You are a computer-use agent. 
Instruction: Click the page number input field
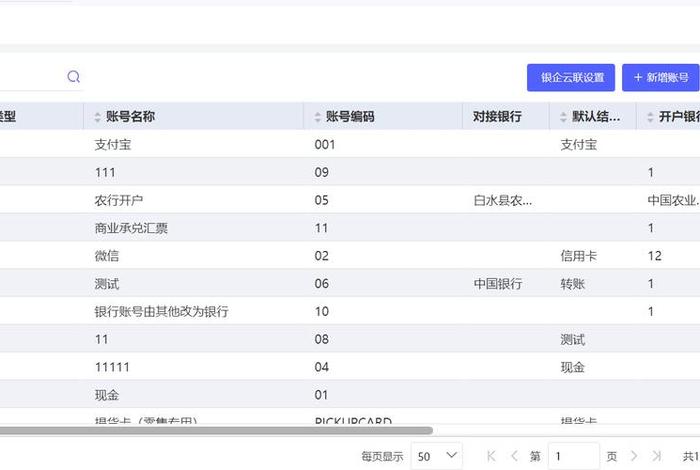click(x=574, y=456)
